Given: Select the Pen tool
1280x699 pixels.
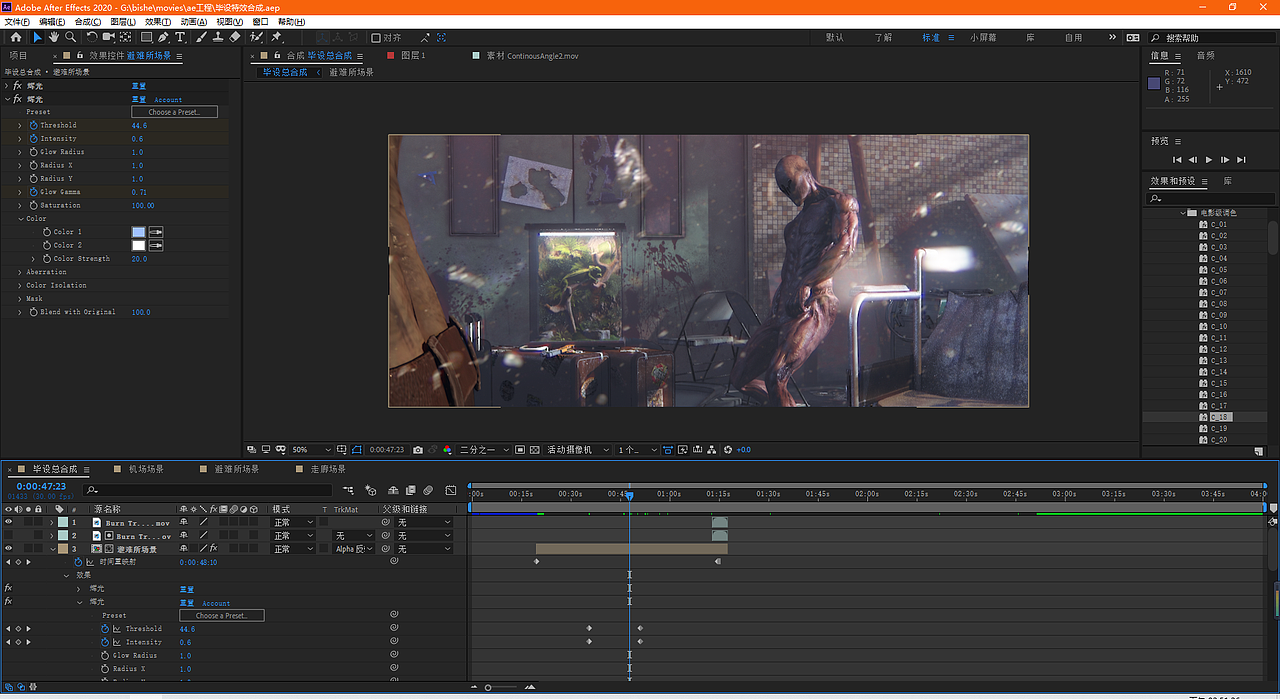Looking at the screenshot, I should pyautogui.click(x=163, y=37).
